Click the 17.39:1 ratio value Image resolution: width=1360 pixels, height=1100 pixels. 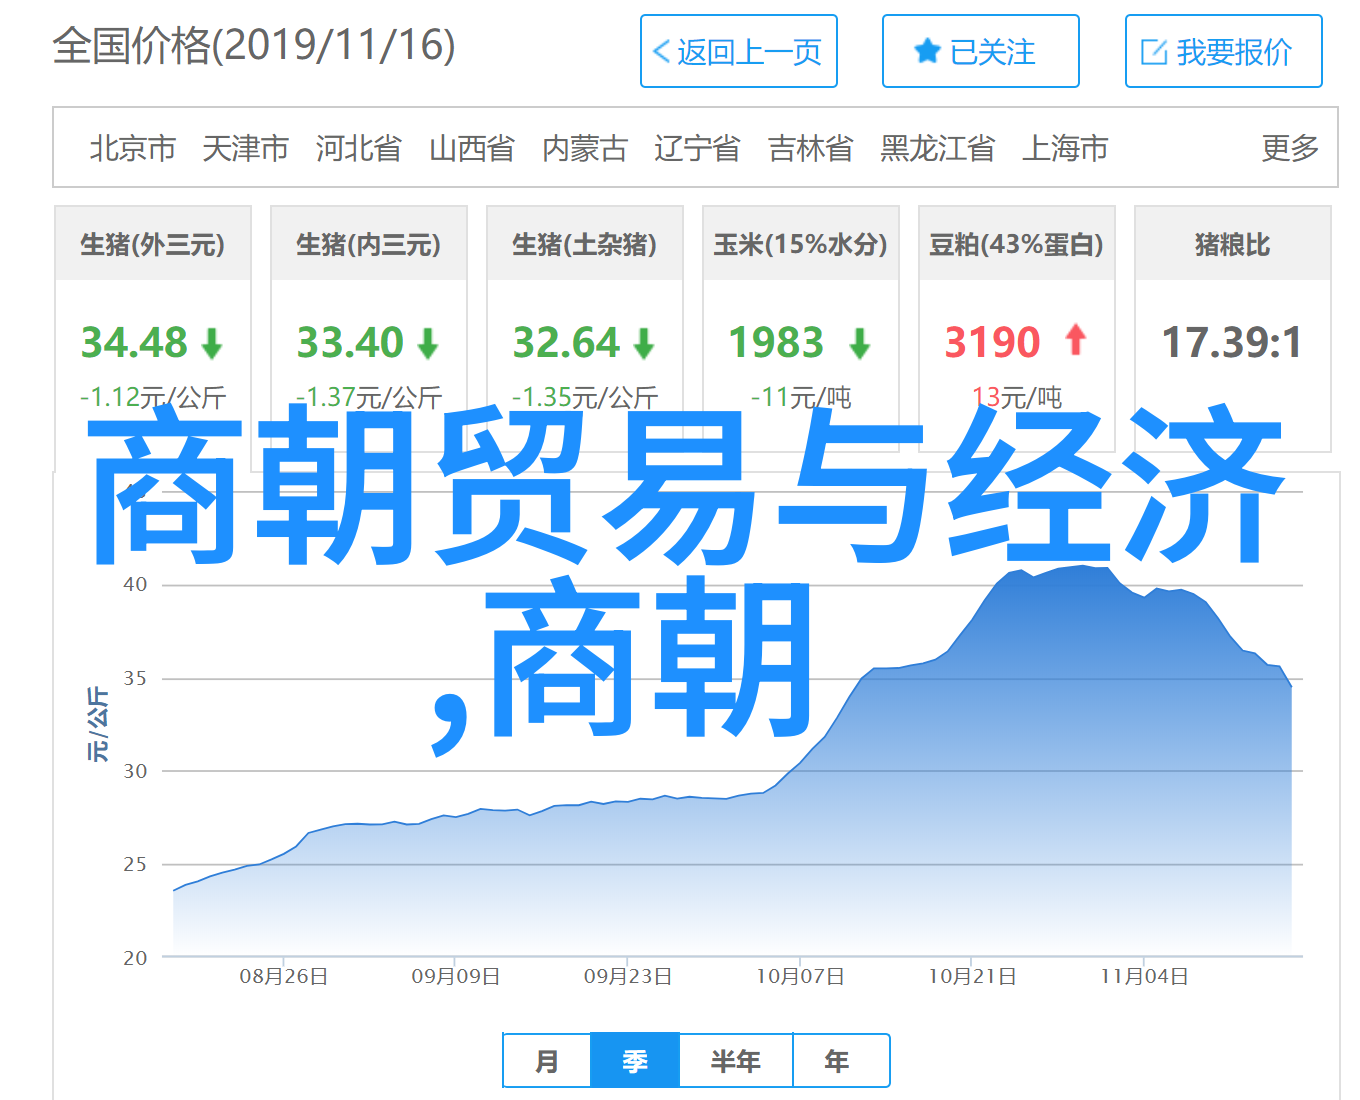(1232, 343)
